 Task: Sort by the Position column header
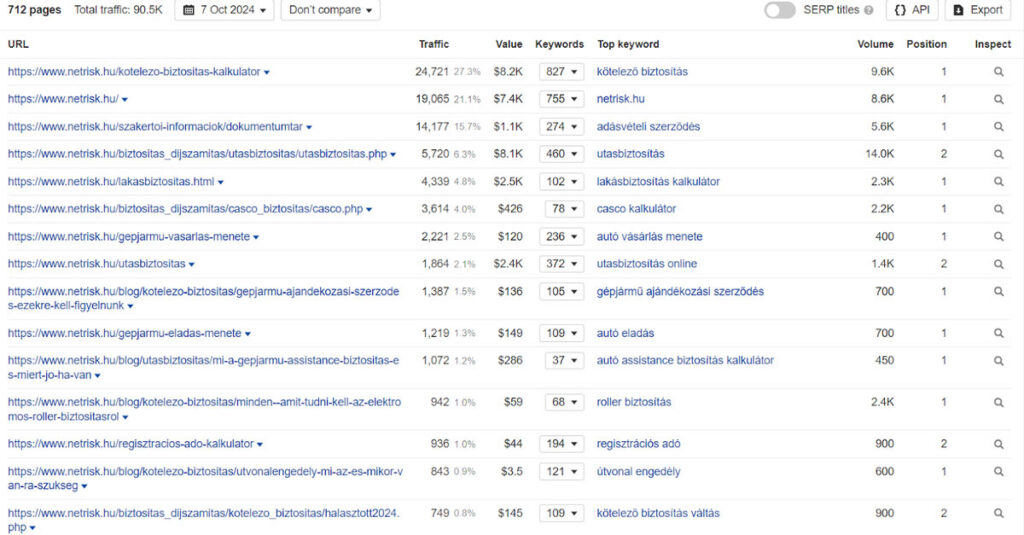coord(926,44)
